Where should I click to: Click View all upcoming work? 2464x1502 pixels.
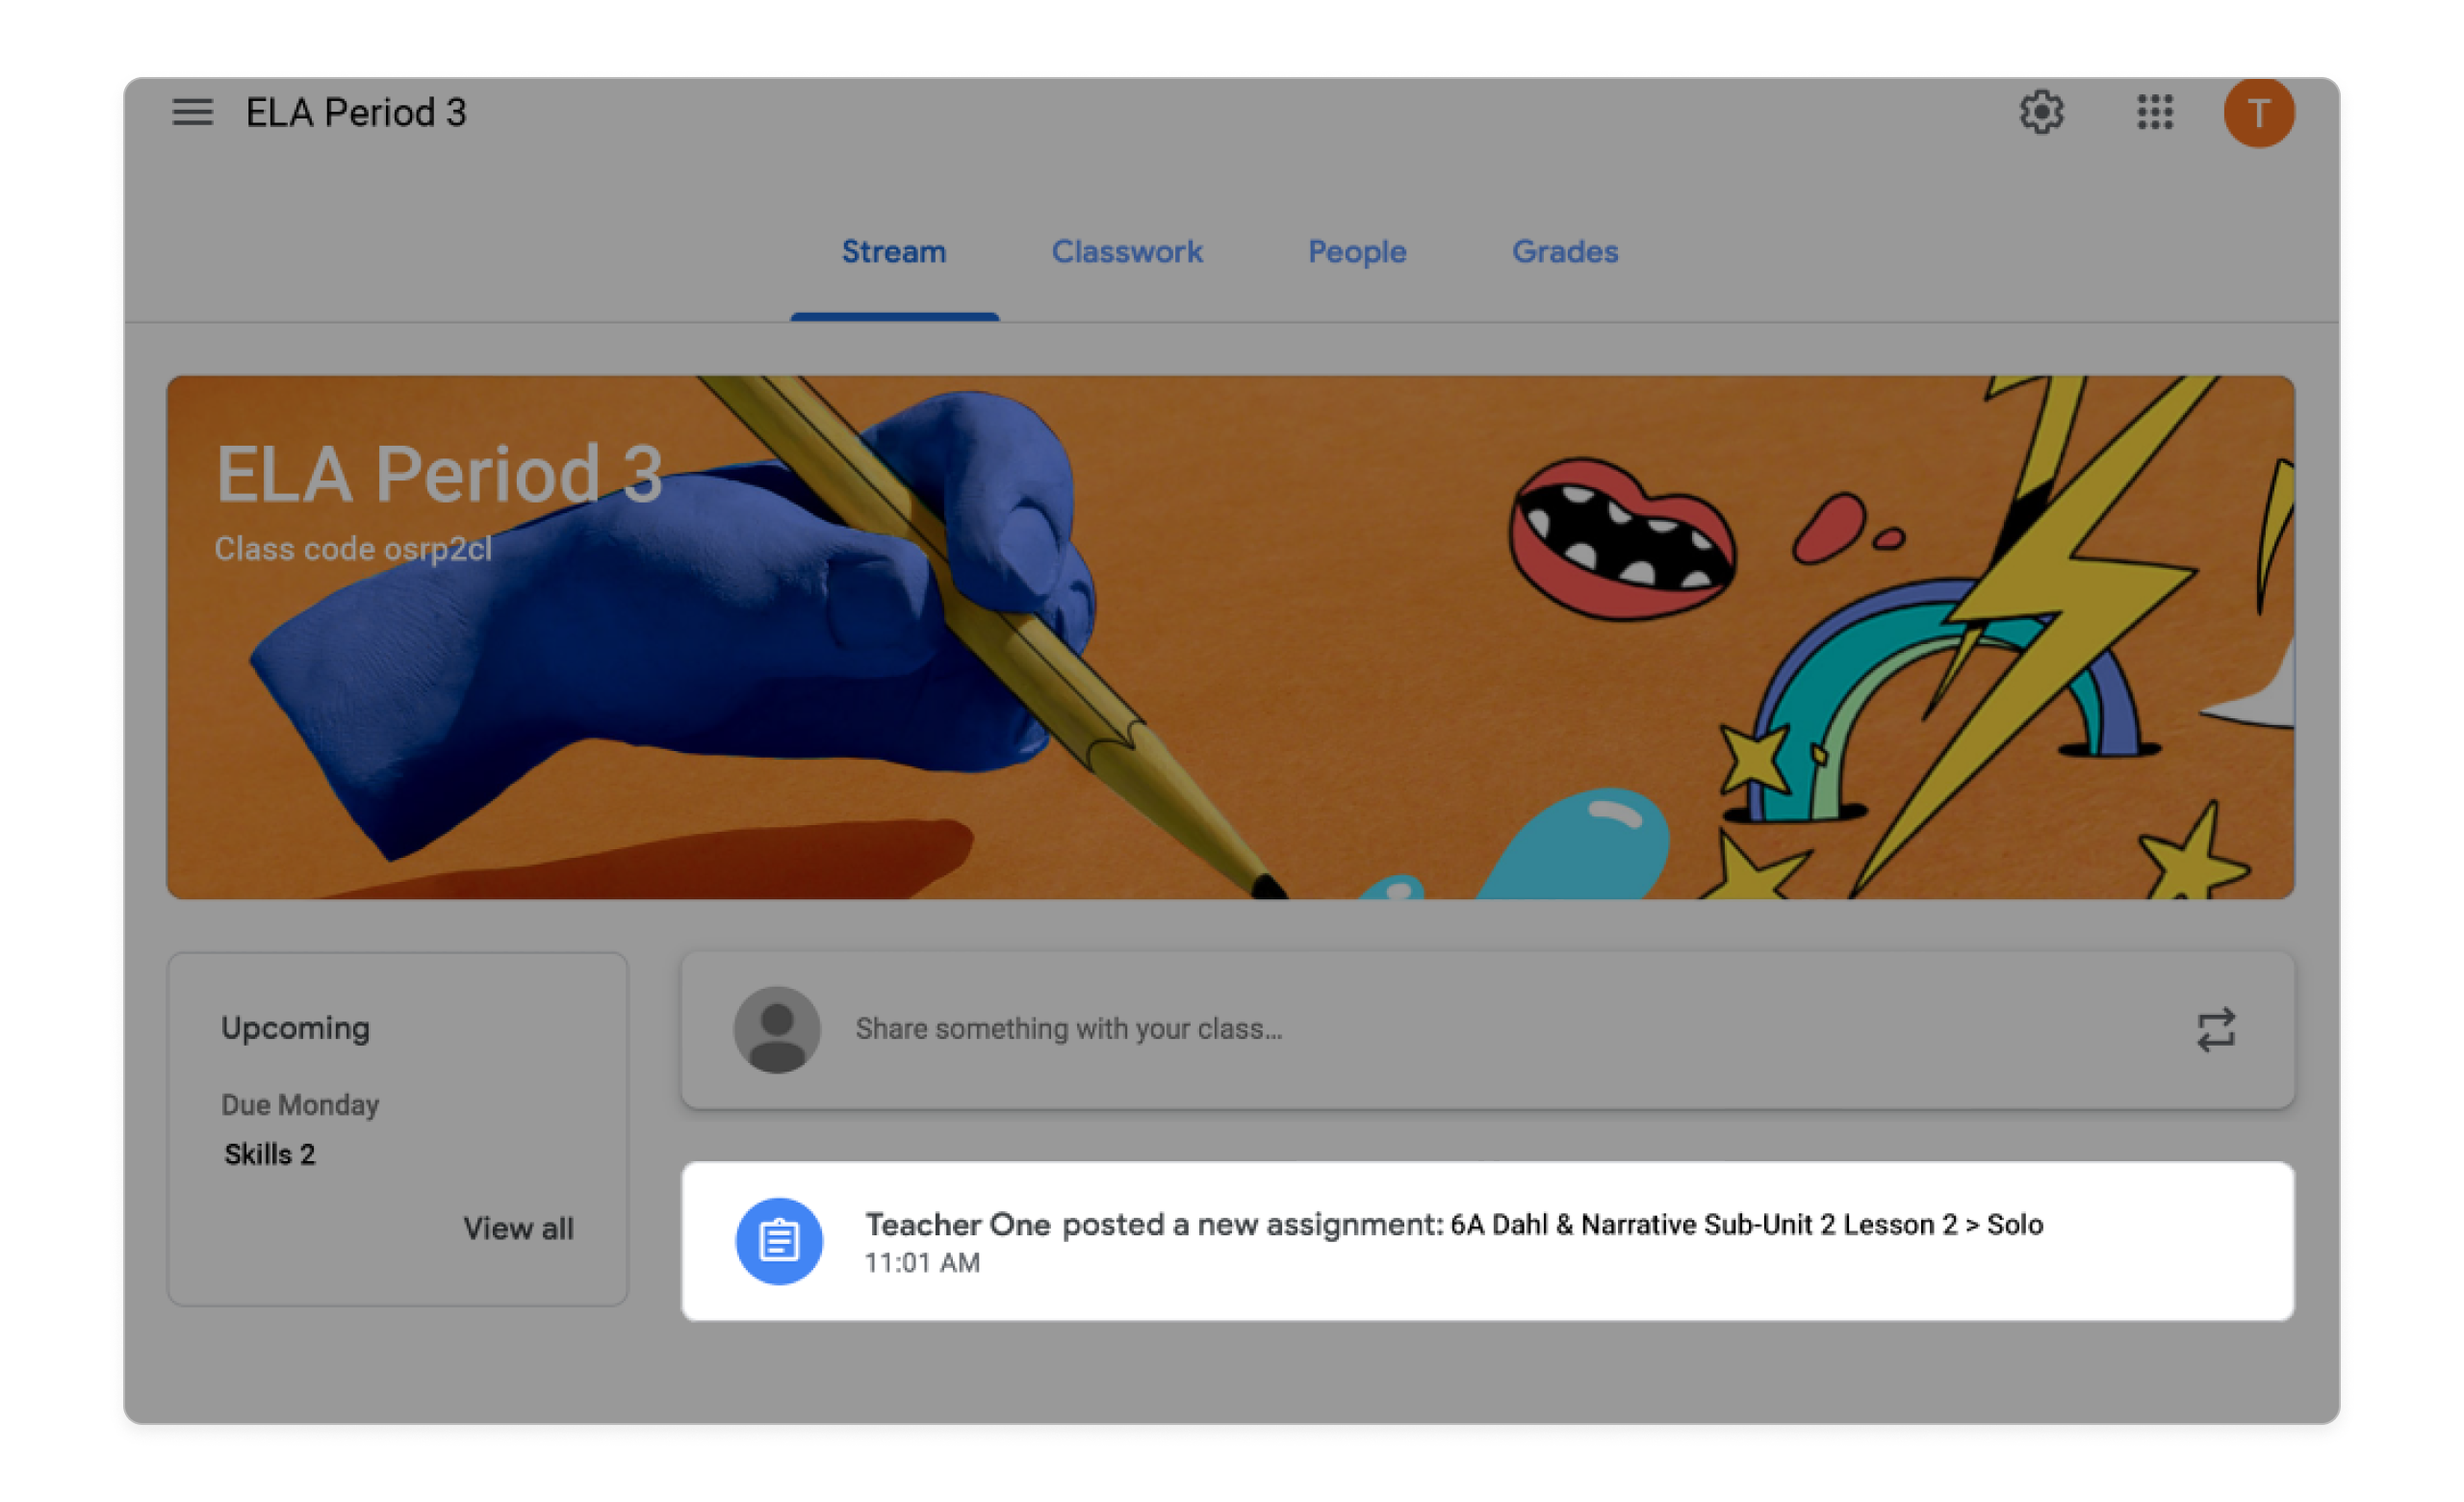click(x=518, y=1229)
